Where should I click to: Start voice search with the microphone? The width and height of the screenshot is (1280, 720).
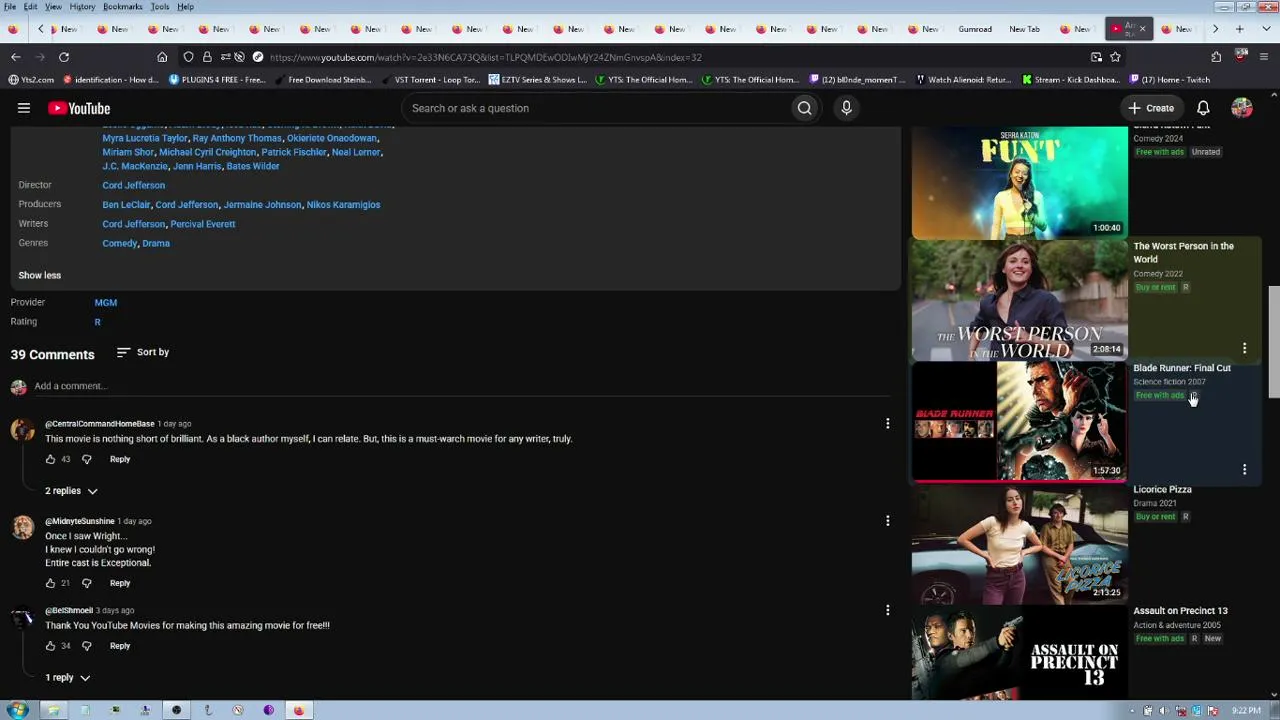tap(846, 108)
